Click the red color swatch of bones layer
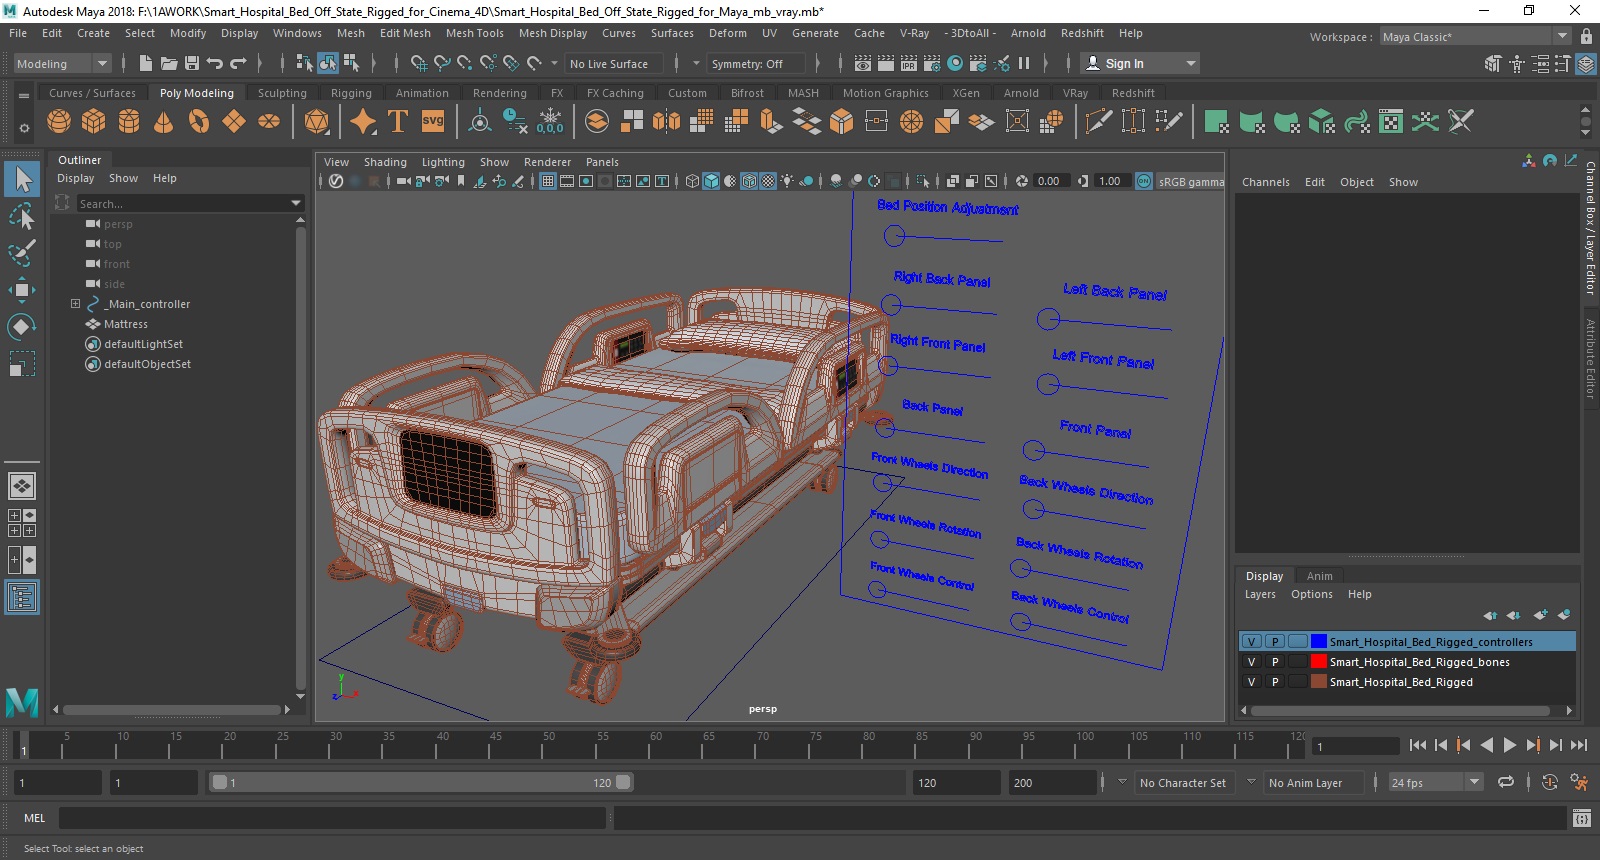Image resolution: width=1600 pixels, height=860 pixels. (1319, 662)
